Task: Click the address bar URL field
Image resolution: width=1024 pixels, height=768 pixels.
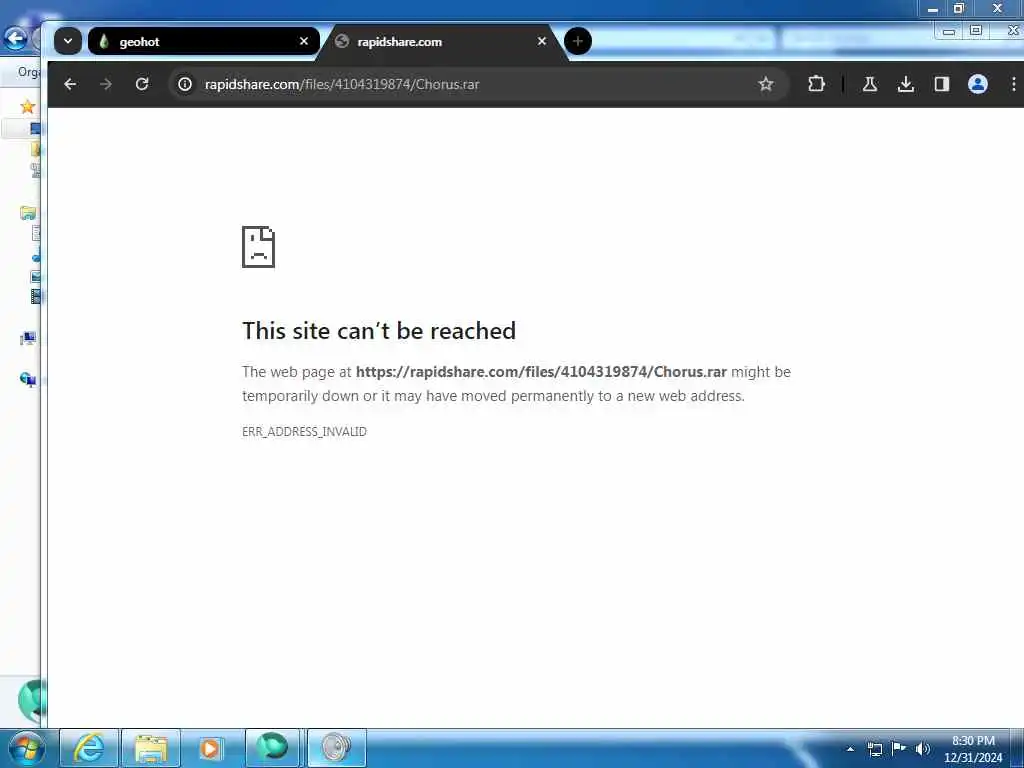Action: [477, 84]
